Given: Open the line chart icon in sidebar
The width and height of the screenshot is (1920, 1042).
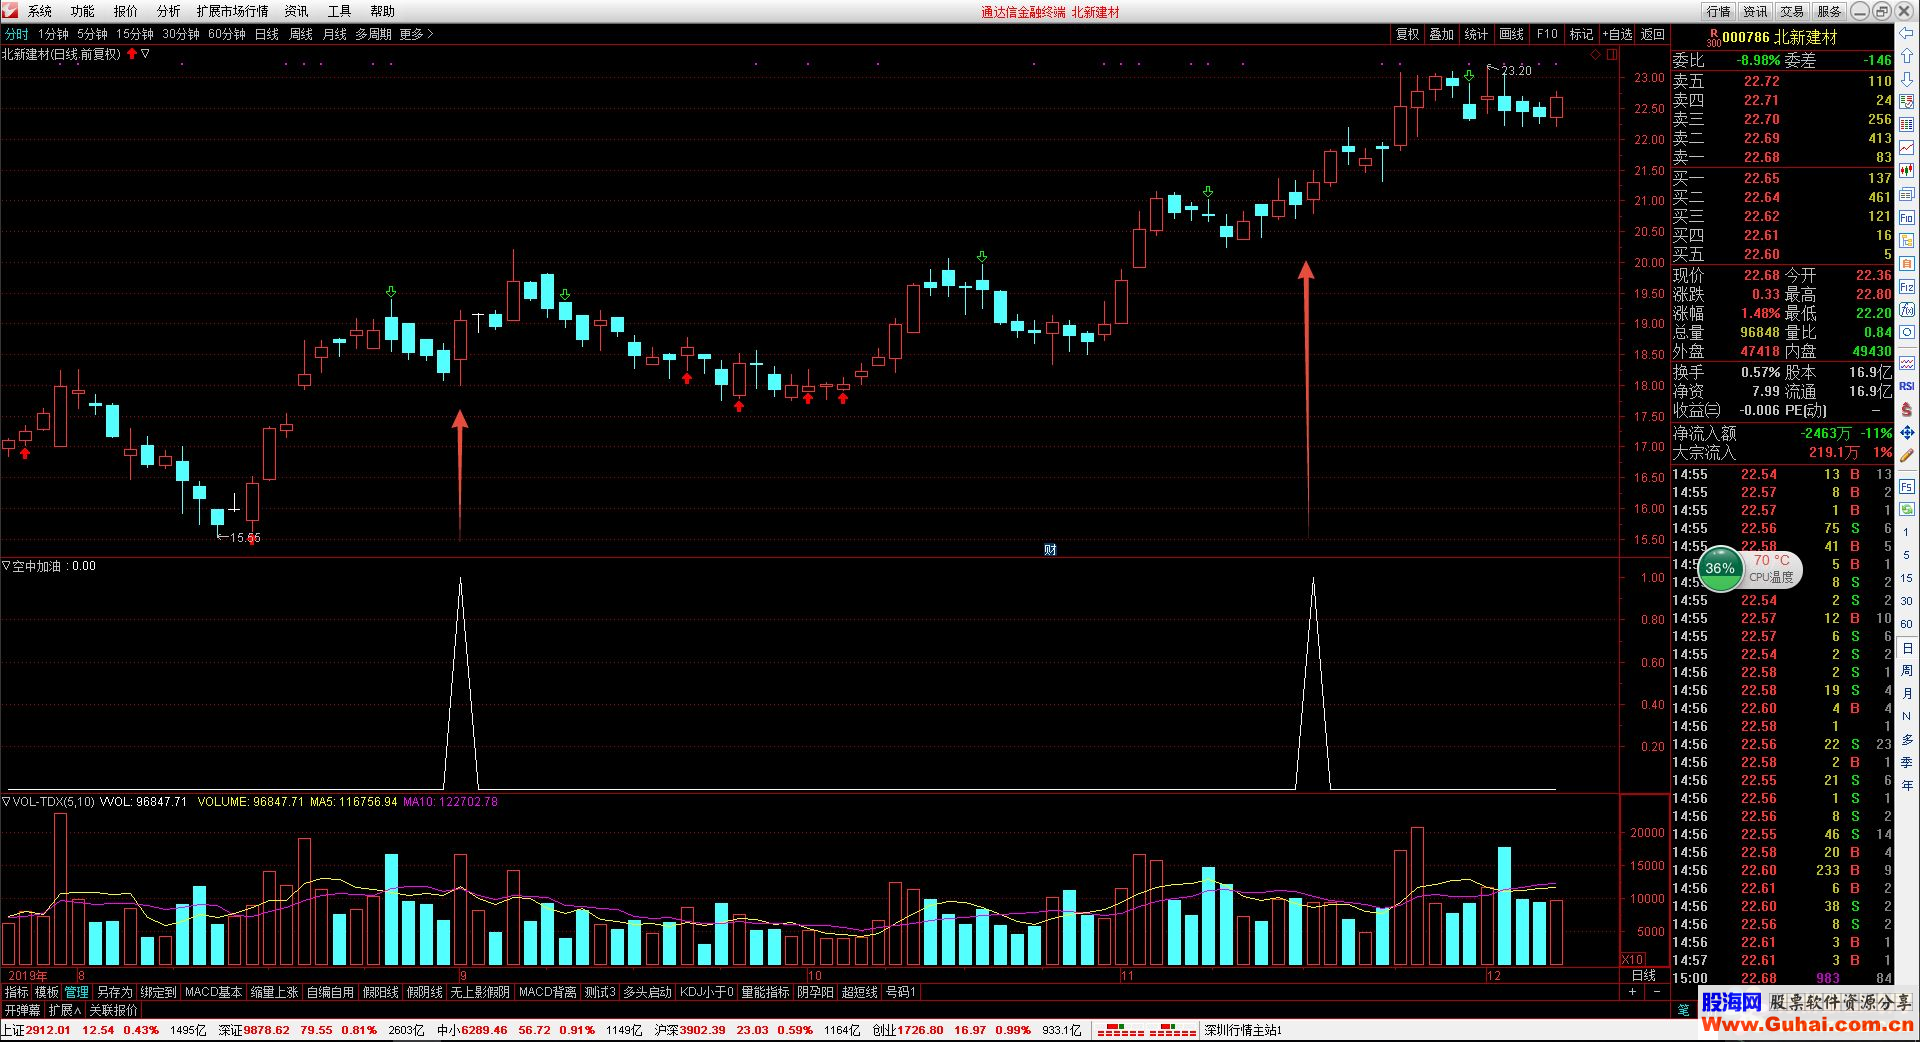Looking at the screenshot, I should (1906, 147).
